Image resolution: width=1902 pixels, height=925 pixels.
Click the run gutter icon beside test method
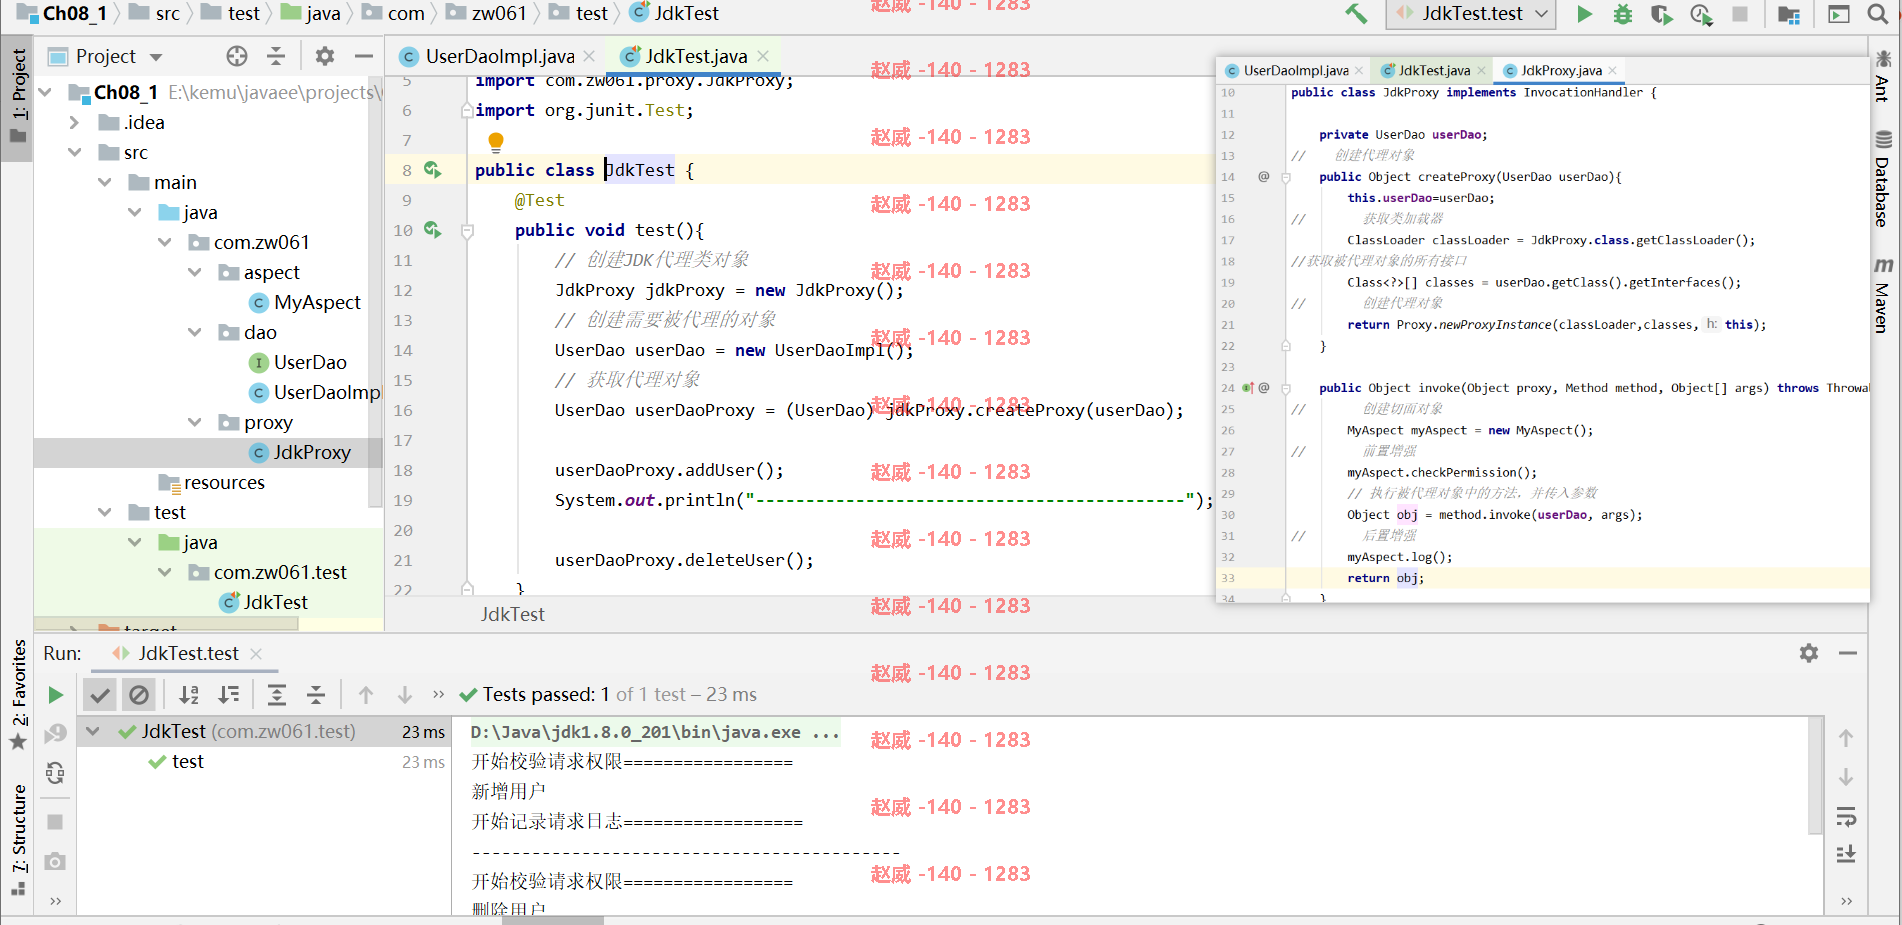click(432, 229)
